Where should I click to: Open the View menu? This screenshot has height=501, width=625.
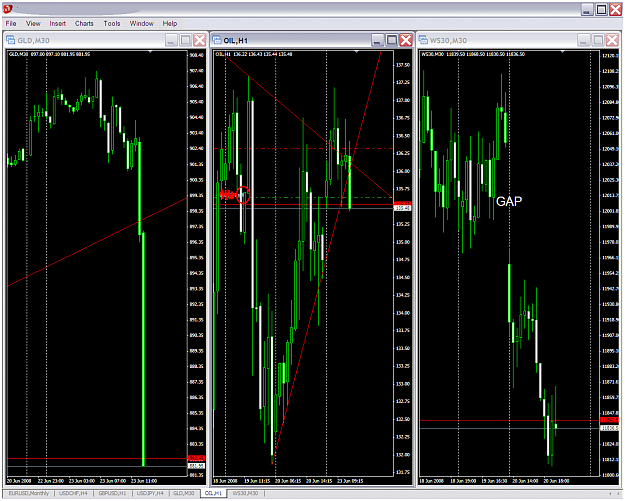(33, 24)
